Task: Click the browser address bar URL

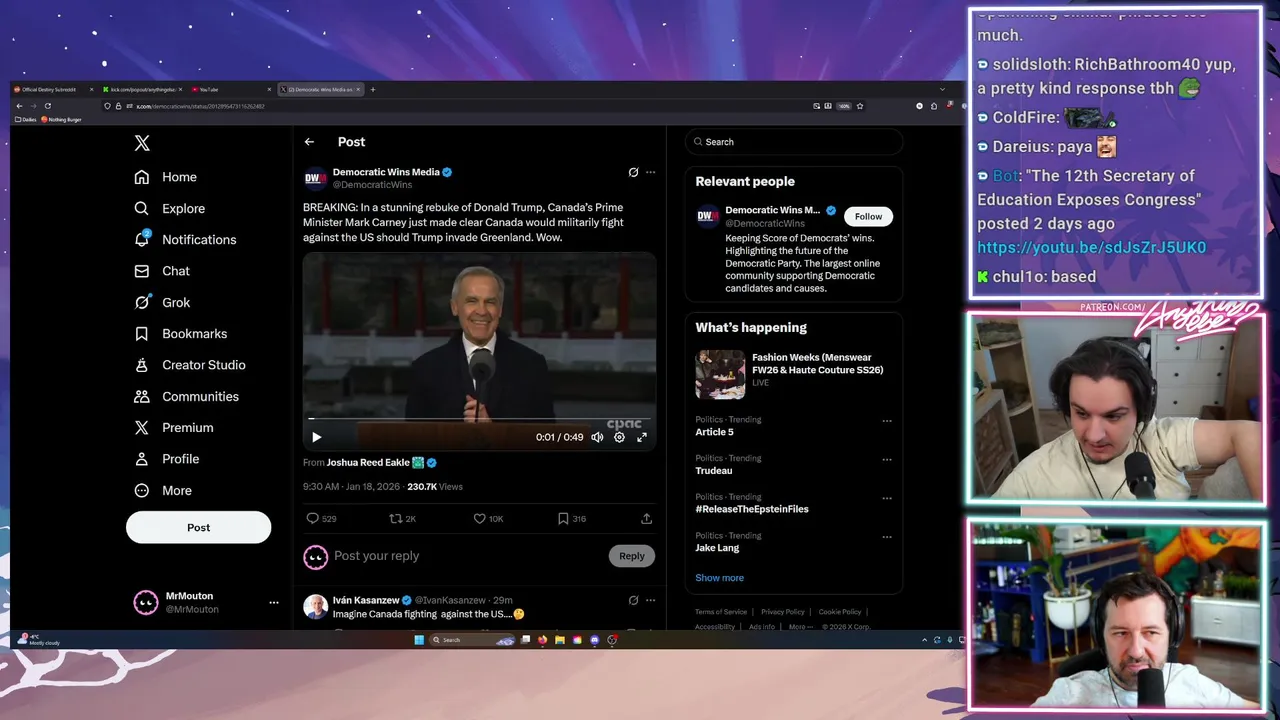Action: (x=200, y=106)
